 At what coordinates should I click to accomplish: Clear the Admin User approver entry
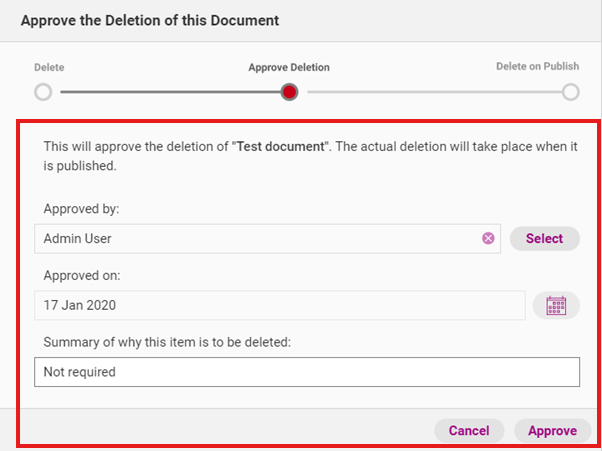(x=488, y=239)
